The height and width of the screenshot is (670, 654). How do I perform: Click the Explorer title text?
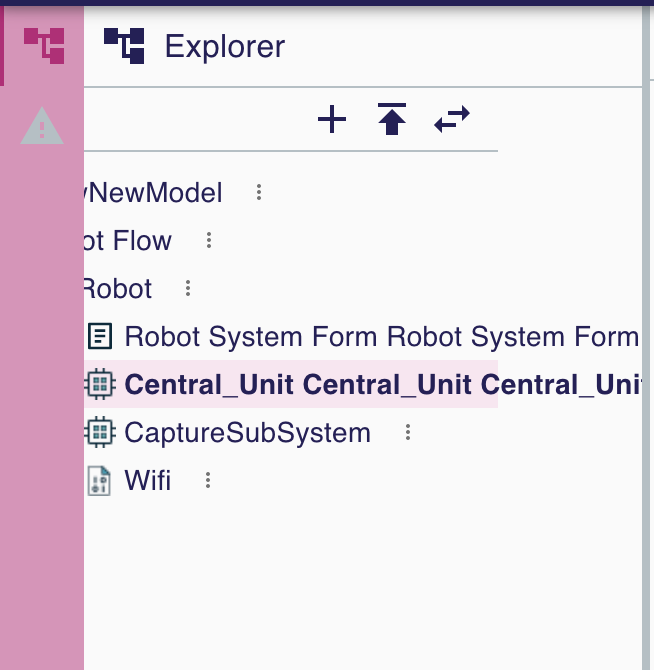[225, 47]
